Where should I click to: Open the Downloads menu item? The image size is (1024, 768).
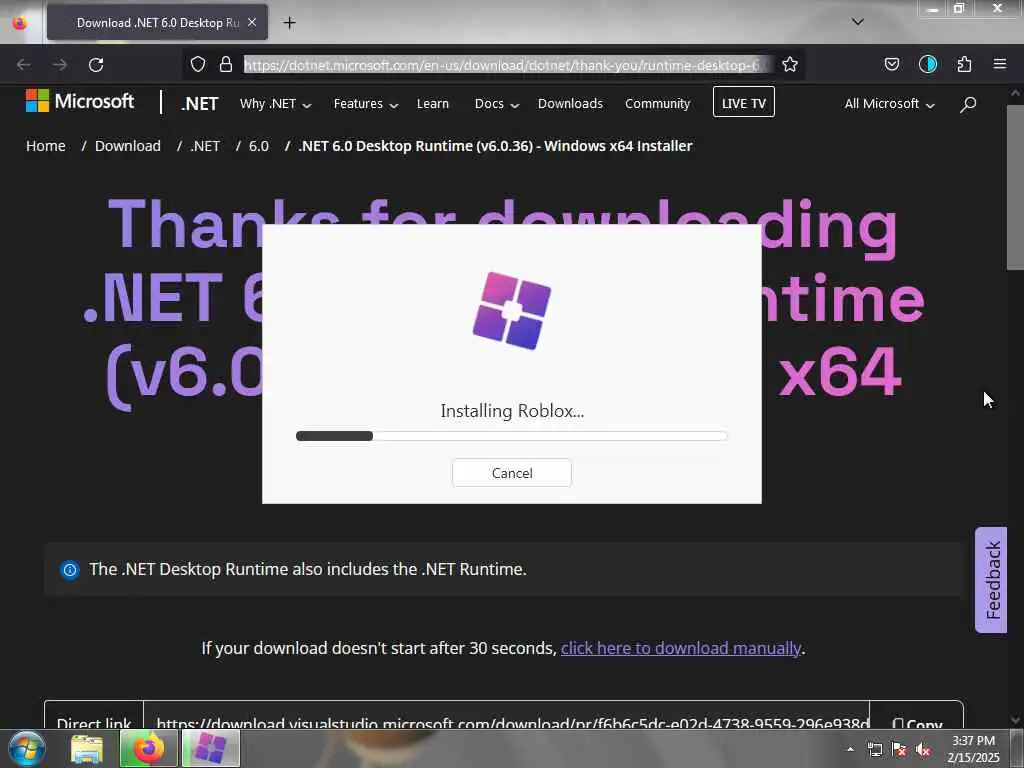click(570, 104)
